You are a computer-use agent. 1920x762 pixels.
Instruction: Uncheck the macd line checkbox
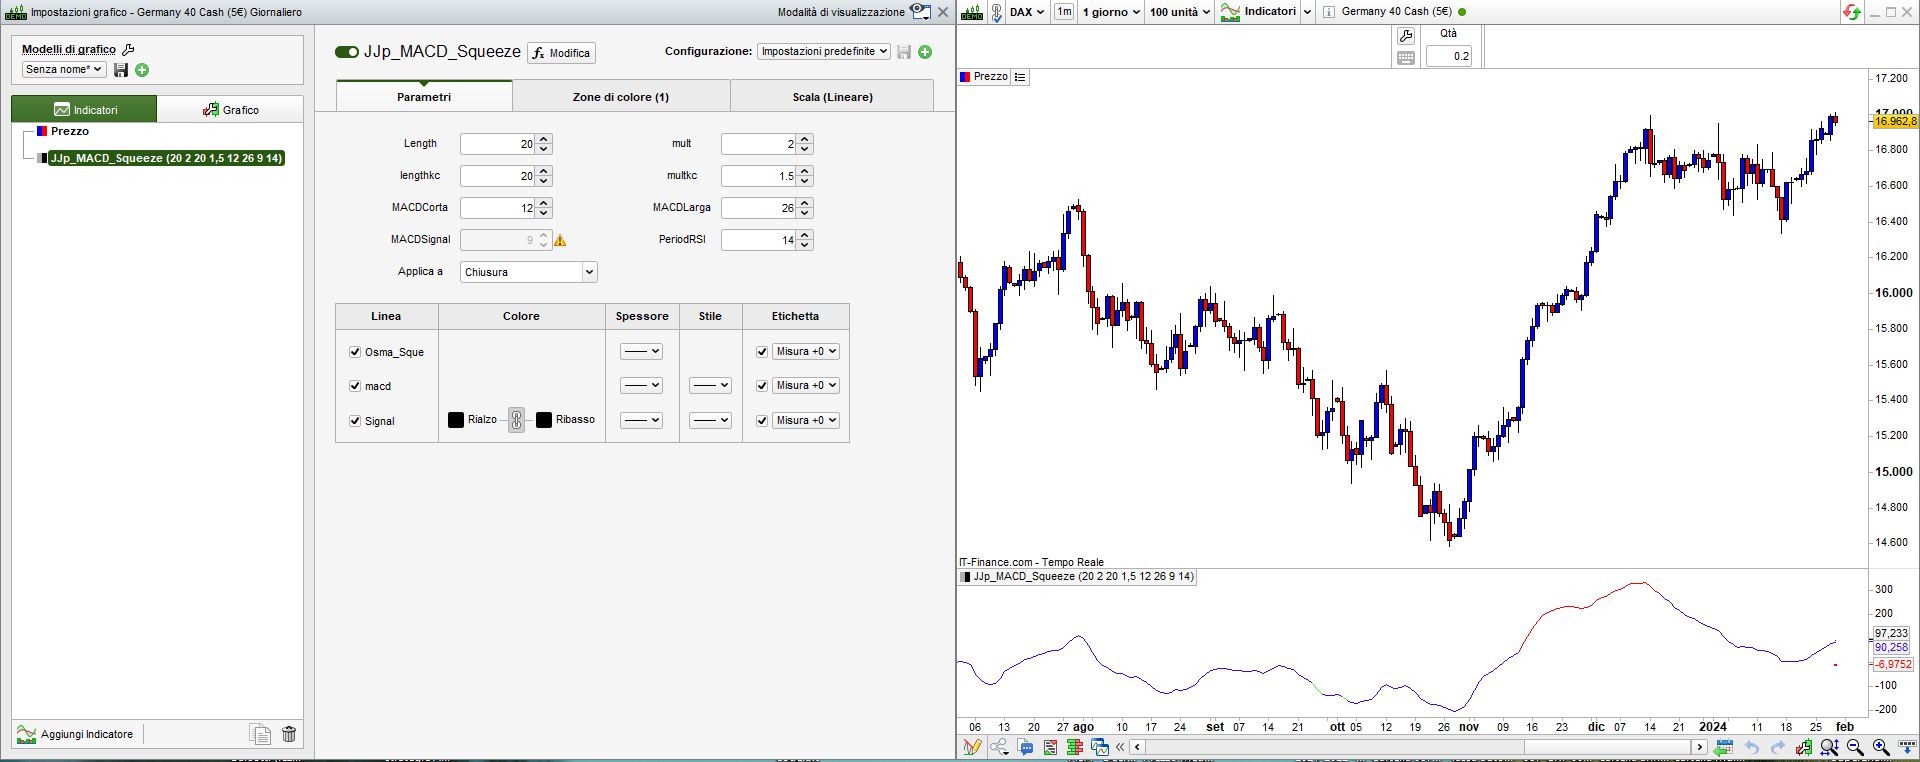(355, 386)
